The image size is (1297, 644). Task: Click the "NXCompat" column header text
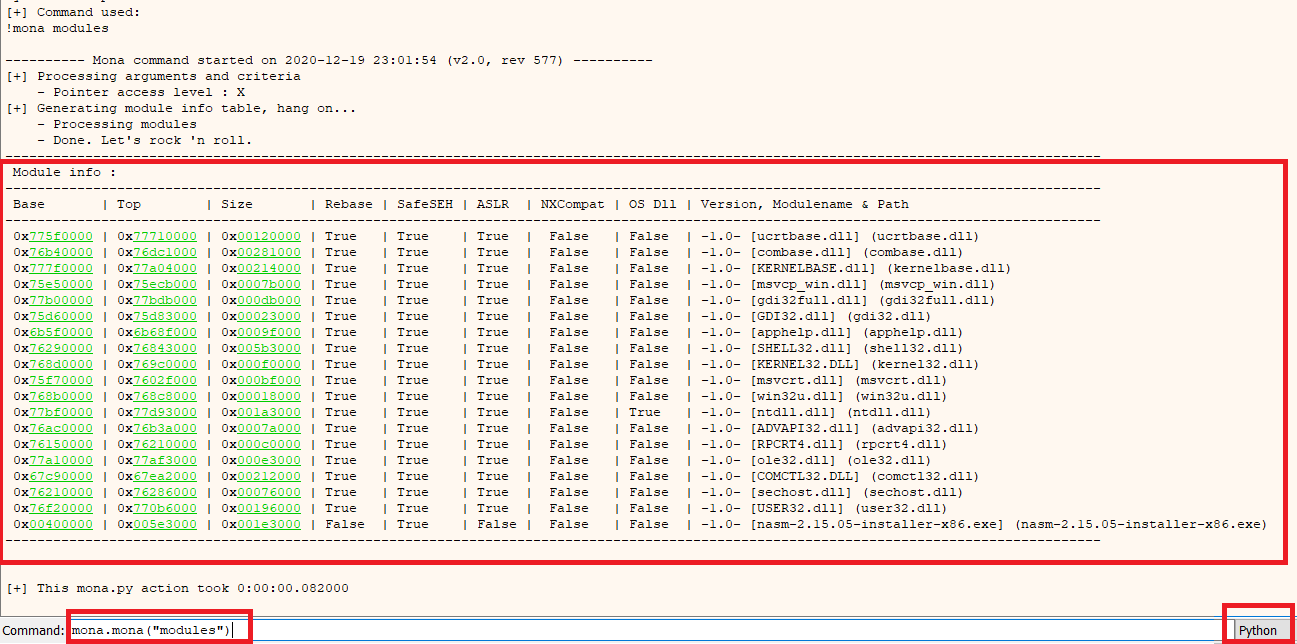coord(573,204)
